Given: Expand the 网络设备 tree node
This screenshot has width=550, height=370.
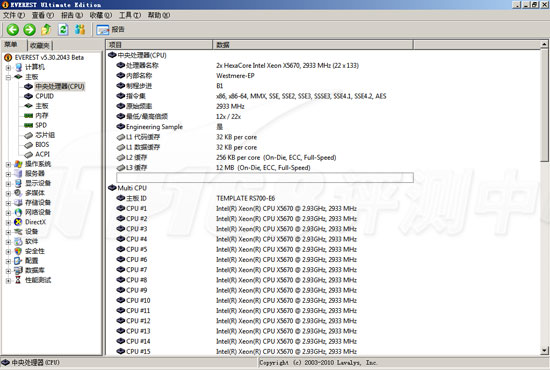Looking at the screenshot, I should [x=8, y=213].
